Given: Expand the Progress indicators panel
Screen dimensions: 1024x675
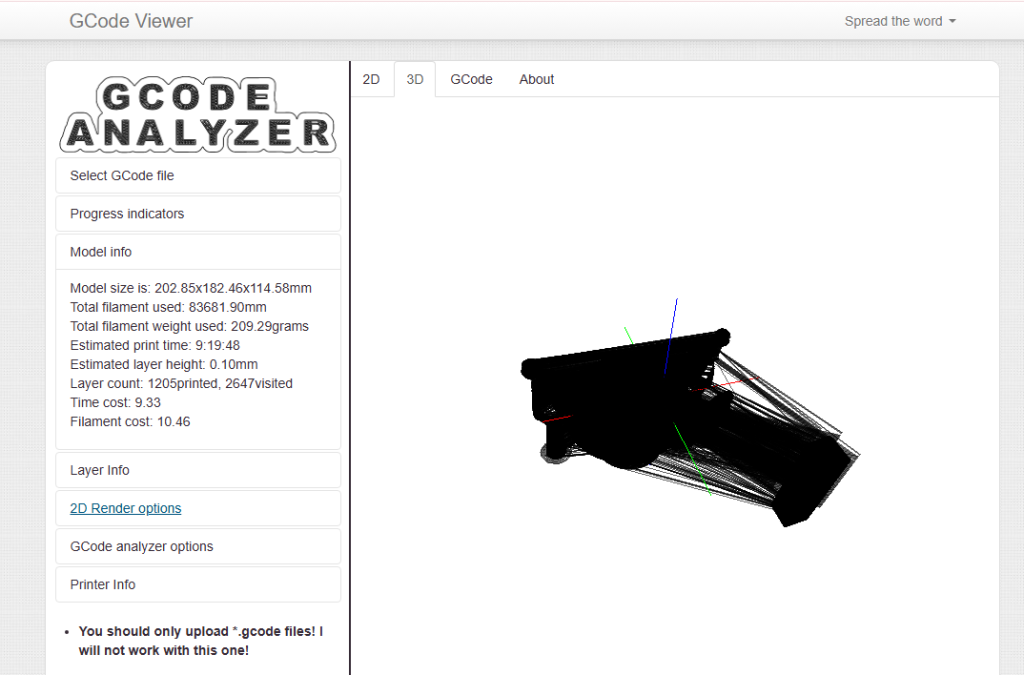Looking at the screenshot, I should [x=197, y=213].
